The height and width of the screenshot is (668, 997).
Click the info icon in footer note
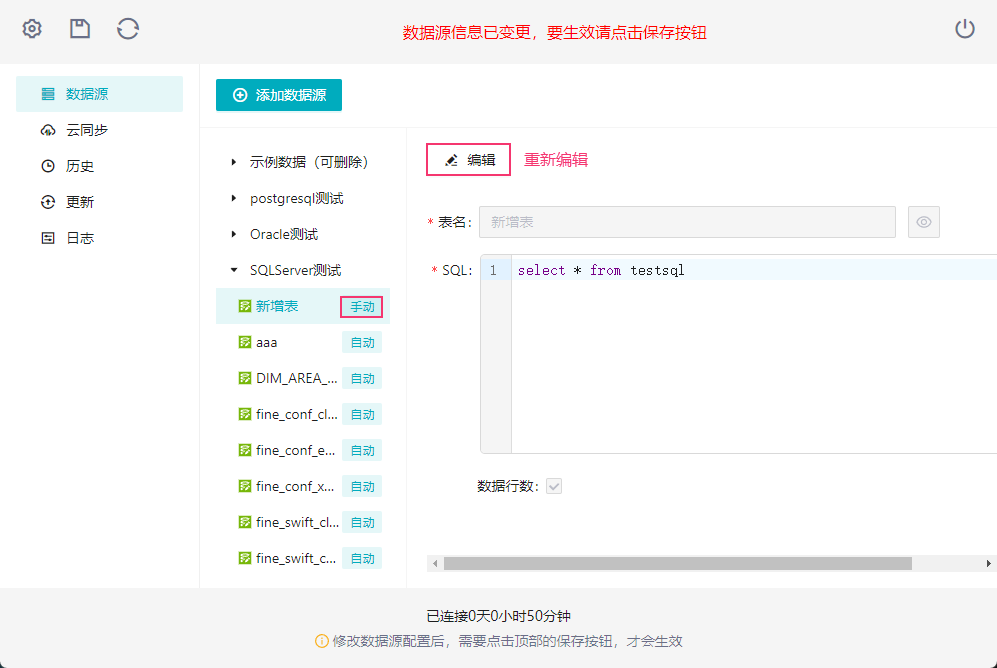click(x=322, y=641)
